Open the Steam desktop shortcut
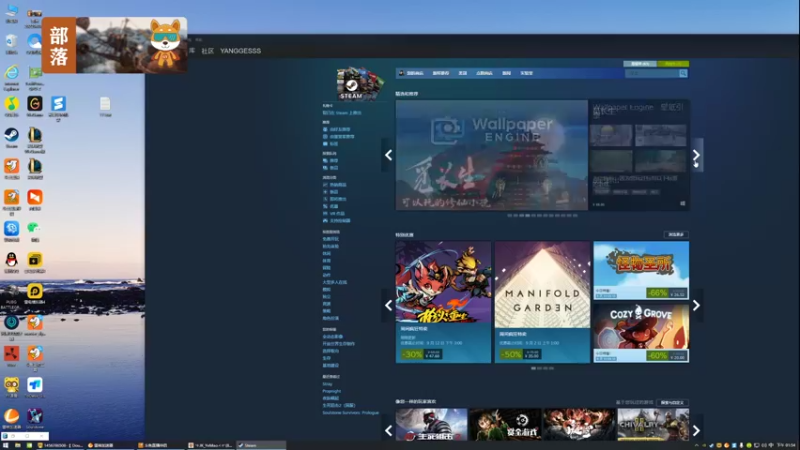 point(11,136)
